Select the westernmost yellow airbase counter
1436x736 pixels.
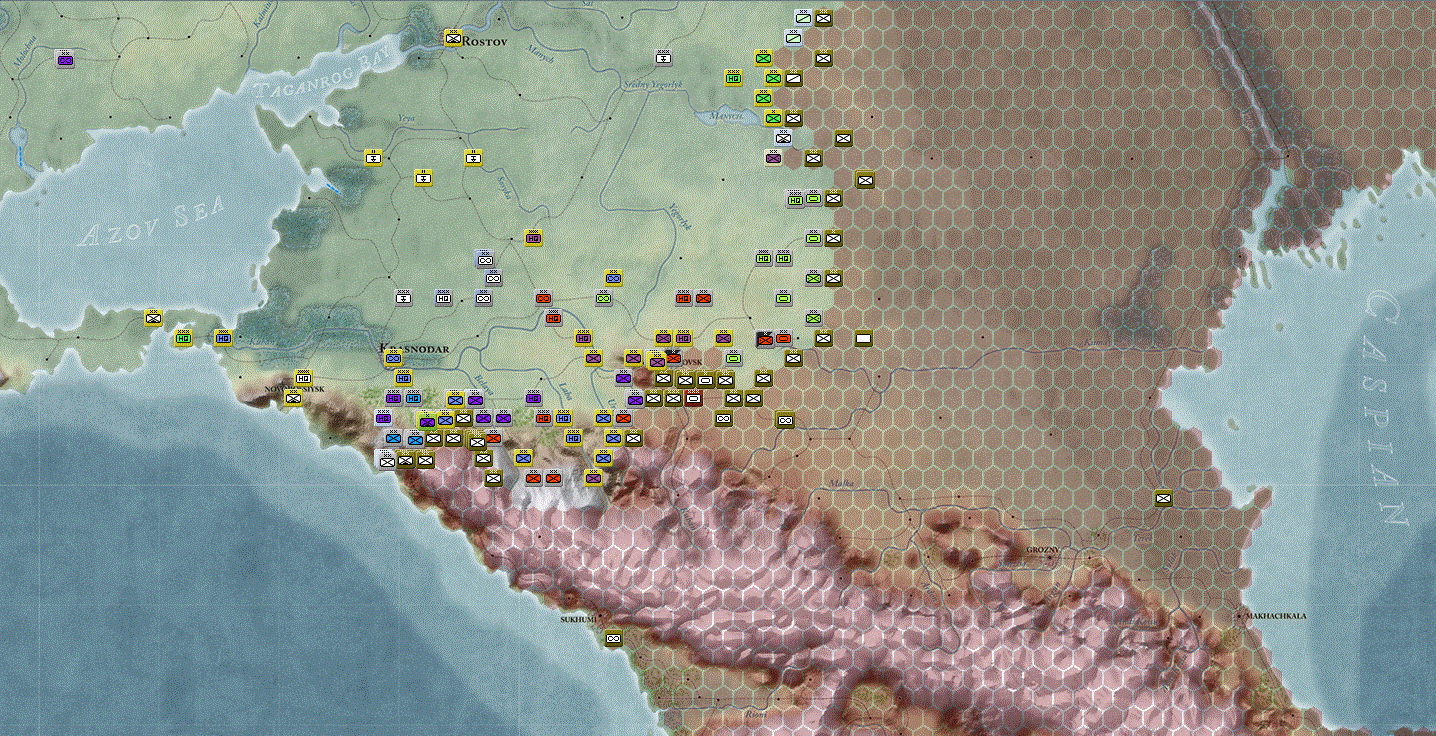tap(373, 158)
